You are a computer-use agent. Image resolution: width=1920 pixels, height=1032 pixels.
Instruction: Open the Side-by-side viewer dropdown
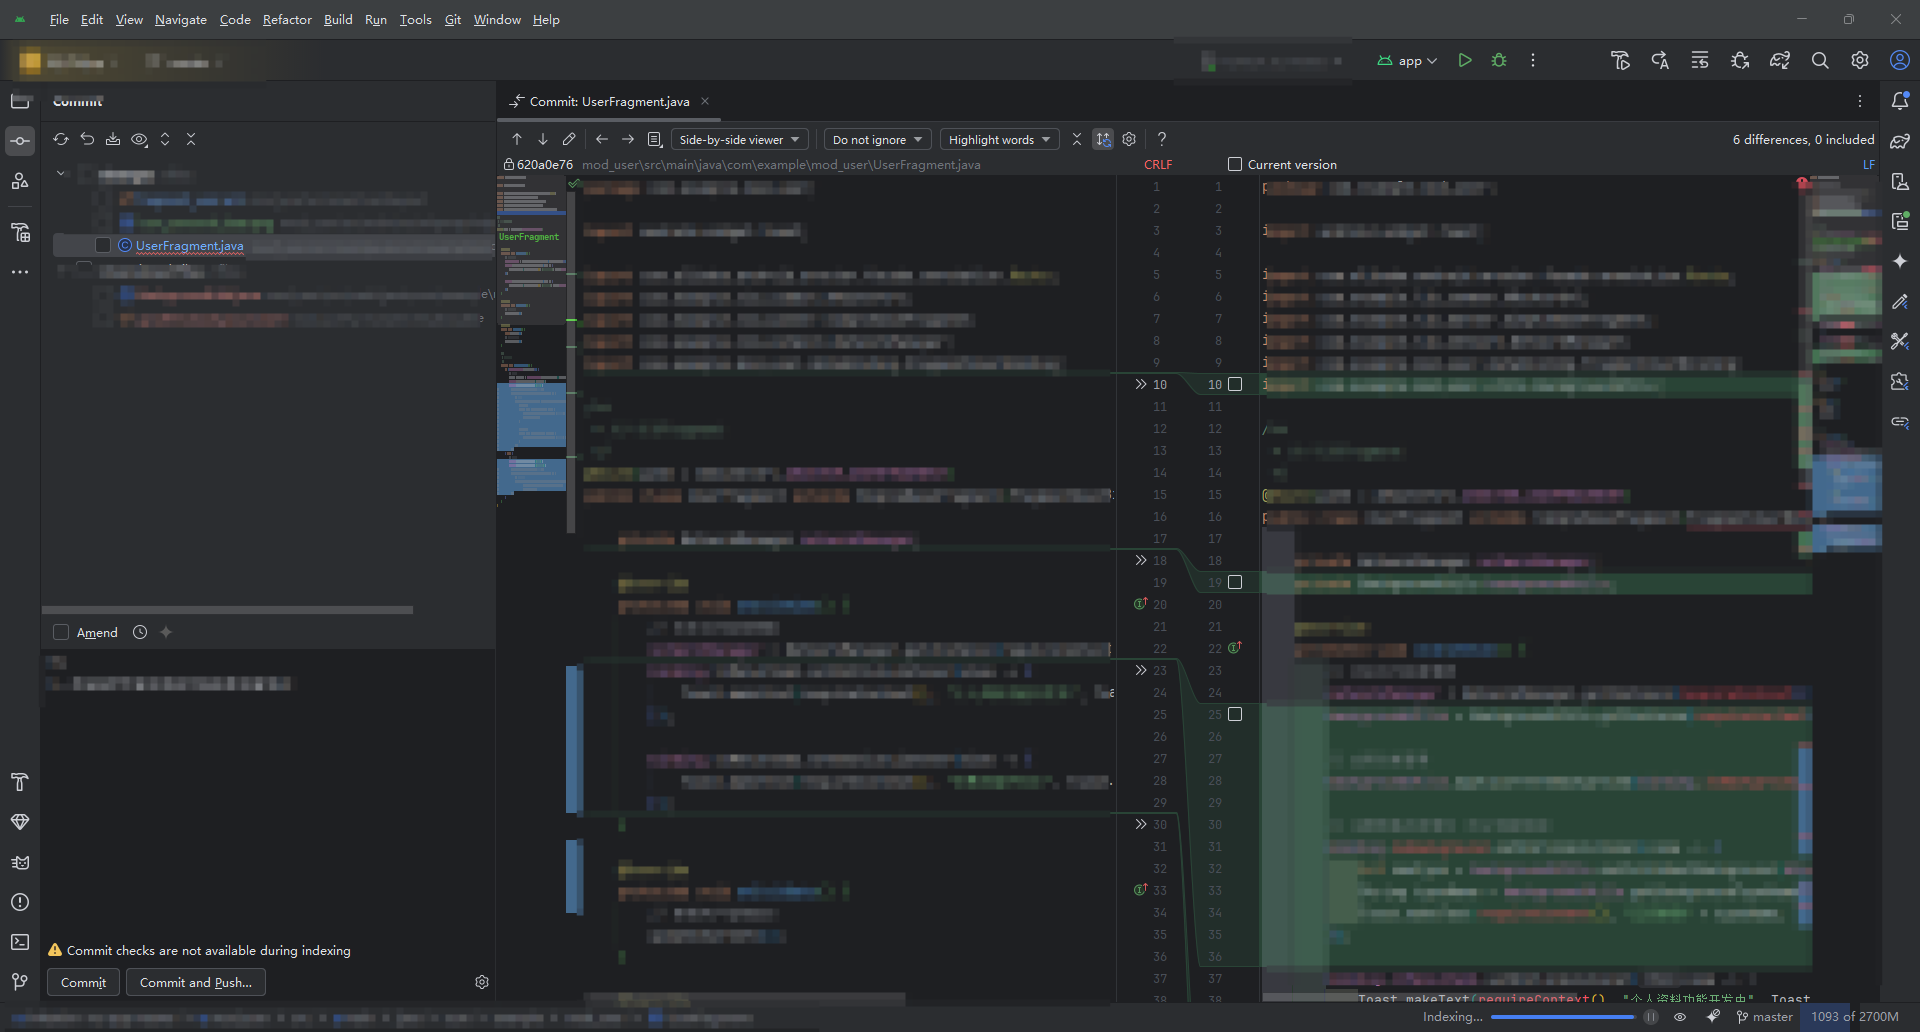tap(740, 139)
